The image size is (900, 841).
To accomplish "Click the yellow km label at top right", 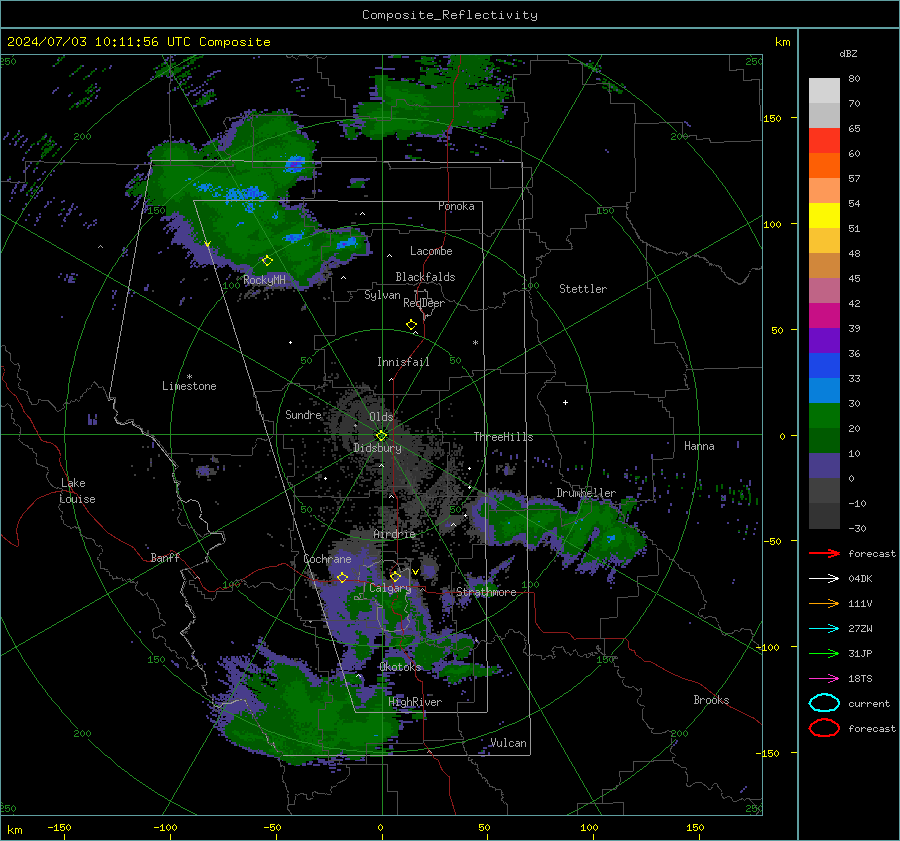I will click(x=782, y=42).
